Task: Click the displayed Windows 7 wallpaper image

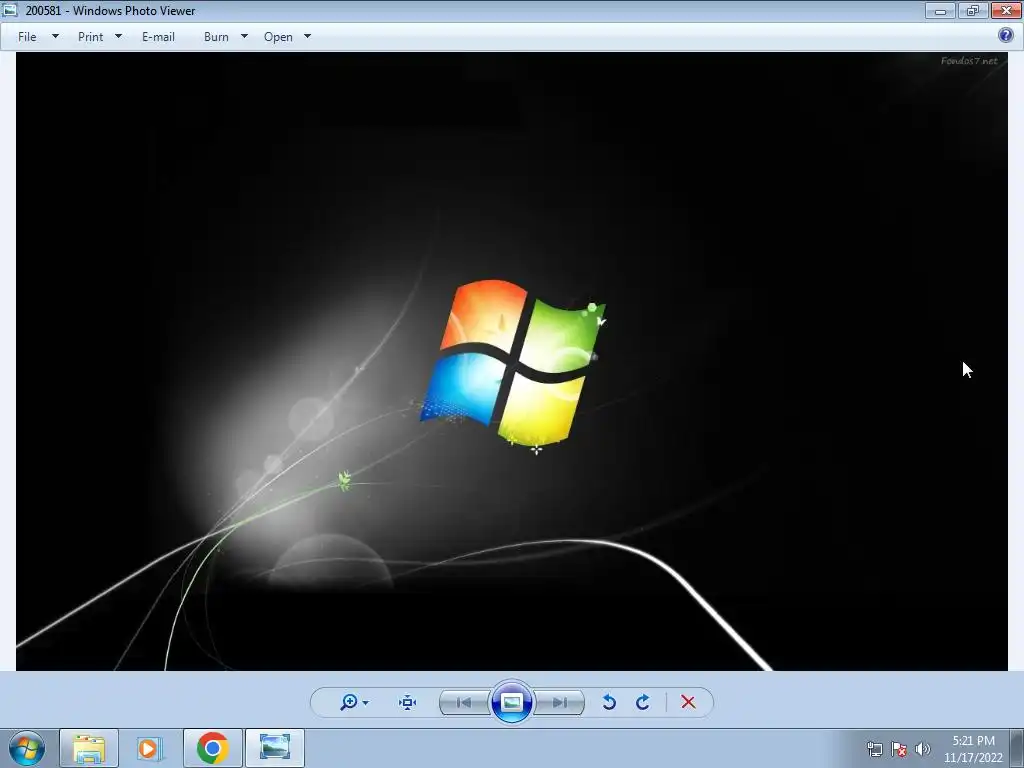Action: click(511, 361)
